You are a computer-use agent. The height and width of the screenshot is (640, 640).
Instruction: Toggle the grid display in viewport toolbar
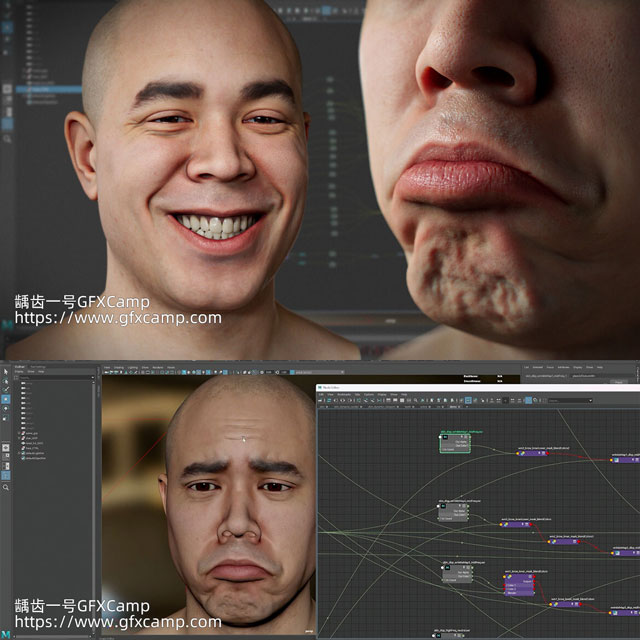click(x=142, y=372)
